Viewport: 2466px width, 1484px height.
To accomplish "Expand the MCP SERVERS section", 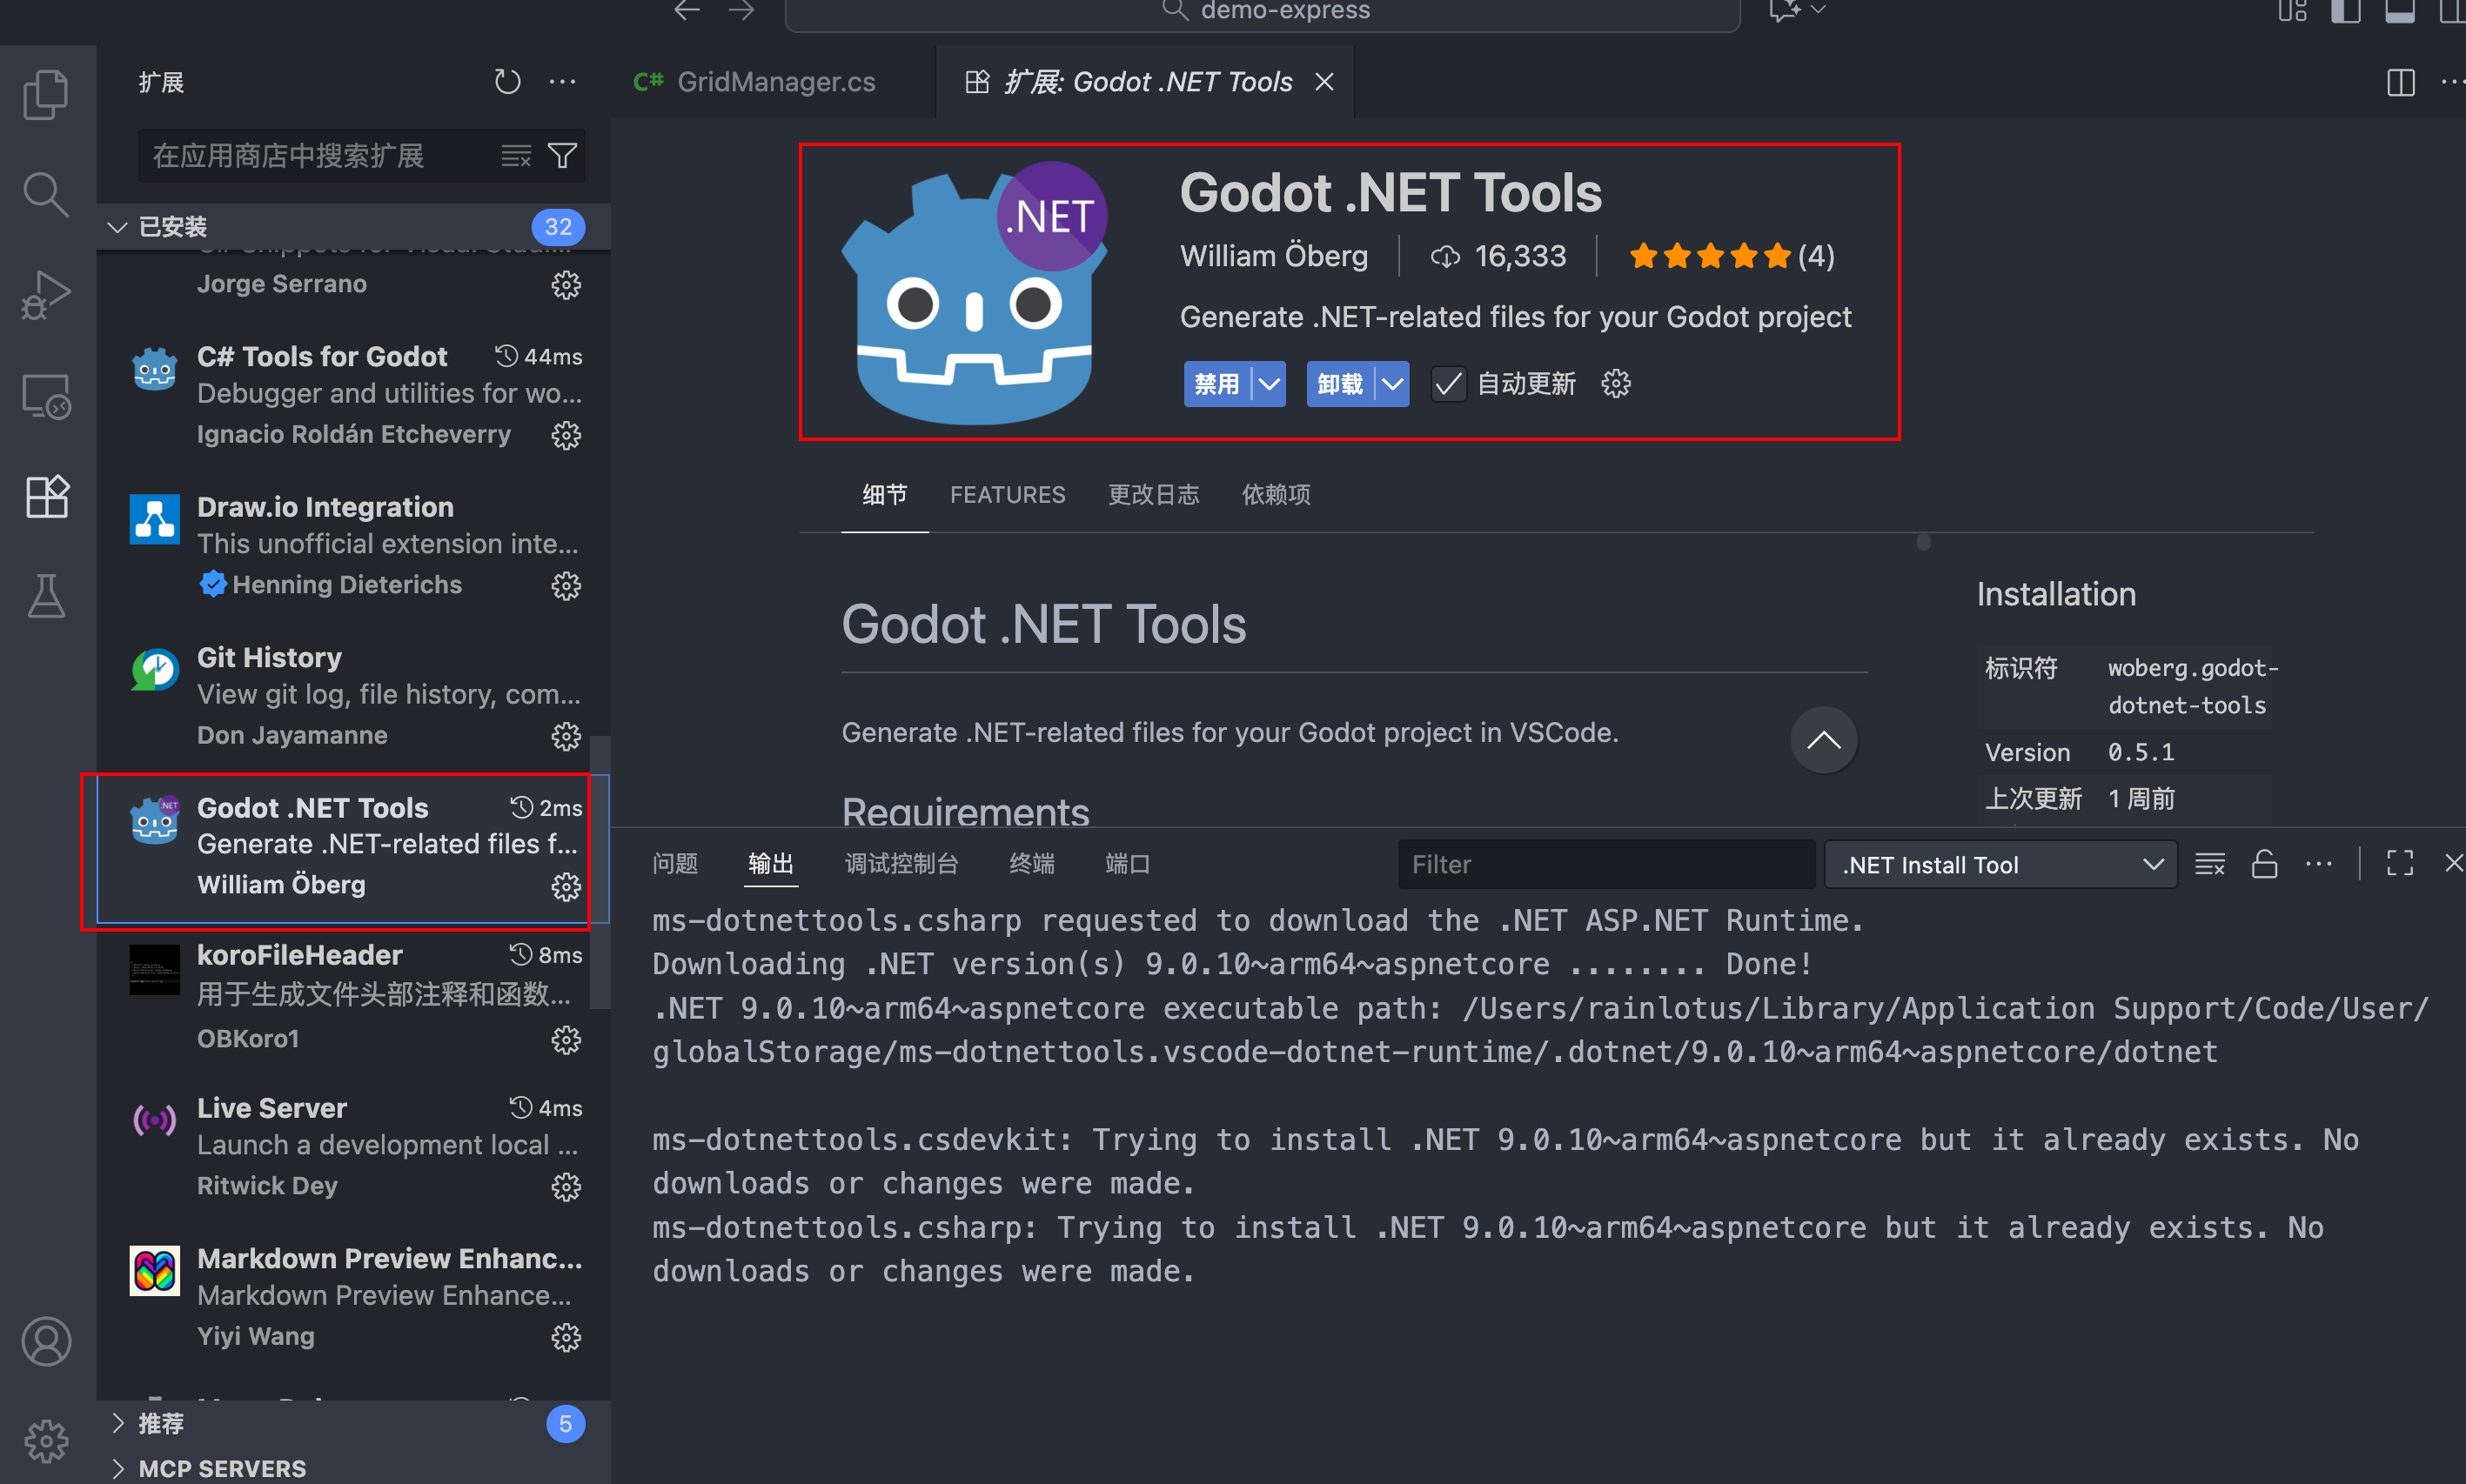I will [222, 1468].
